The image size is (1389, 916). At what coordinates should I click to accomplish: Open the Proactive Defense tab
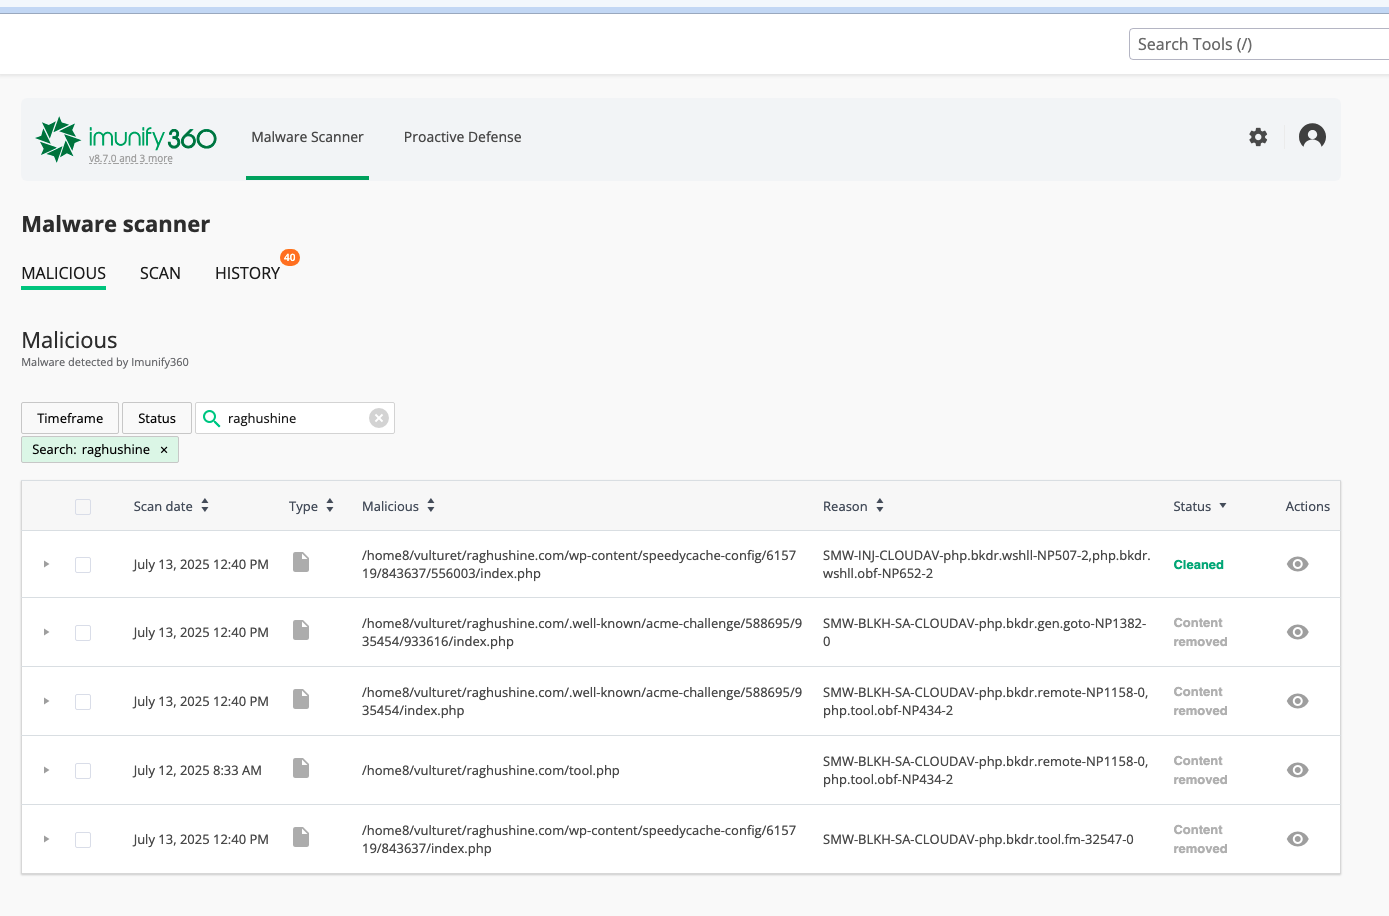(462, 137)
